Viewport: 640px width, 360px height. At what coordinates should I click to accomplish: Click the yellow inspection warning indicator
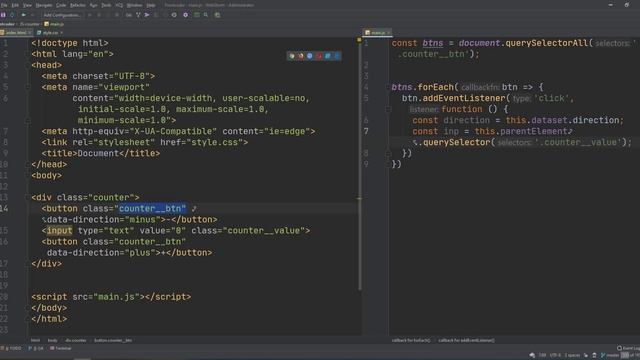(359, 40)
